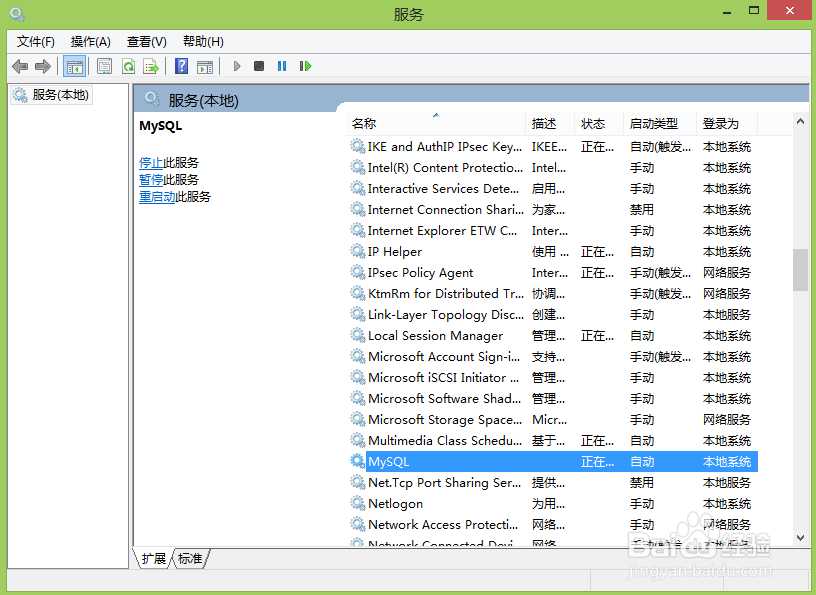Click the Pause Service icon

click(x=282, y=66)
